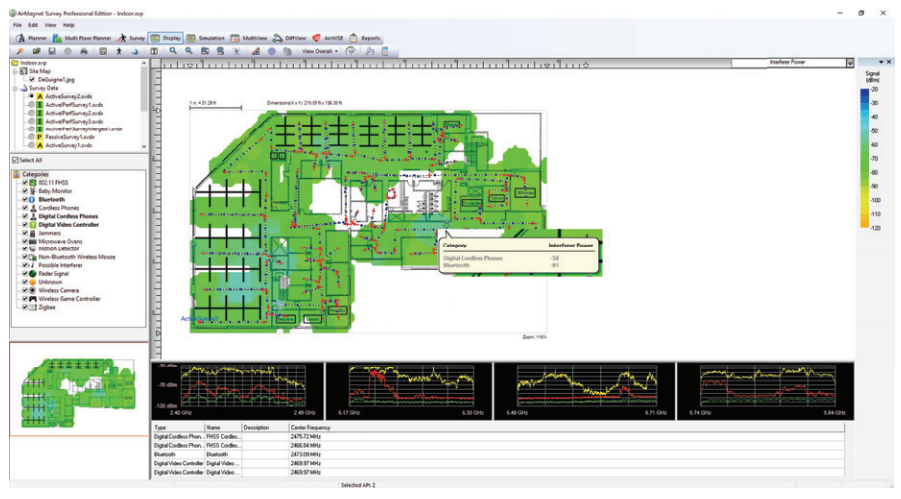This screenshot has height=499, width=901.
Task: Click the Radar Signal category icon
Action: click(33, 274)
